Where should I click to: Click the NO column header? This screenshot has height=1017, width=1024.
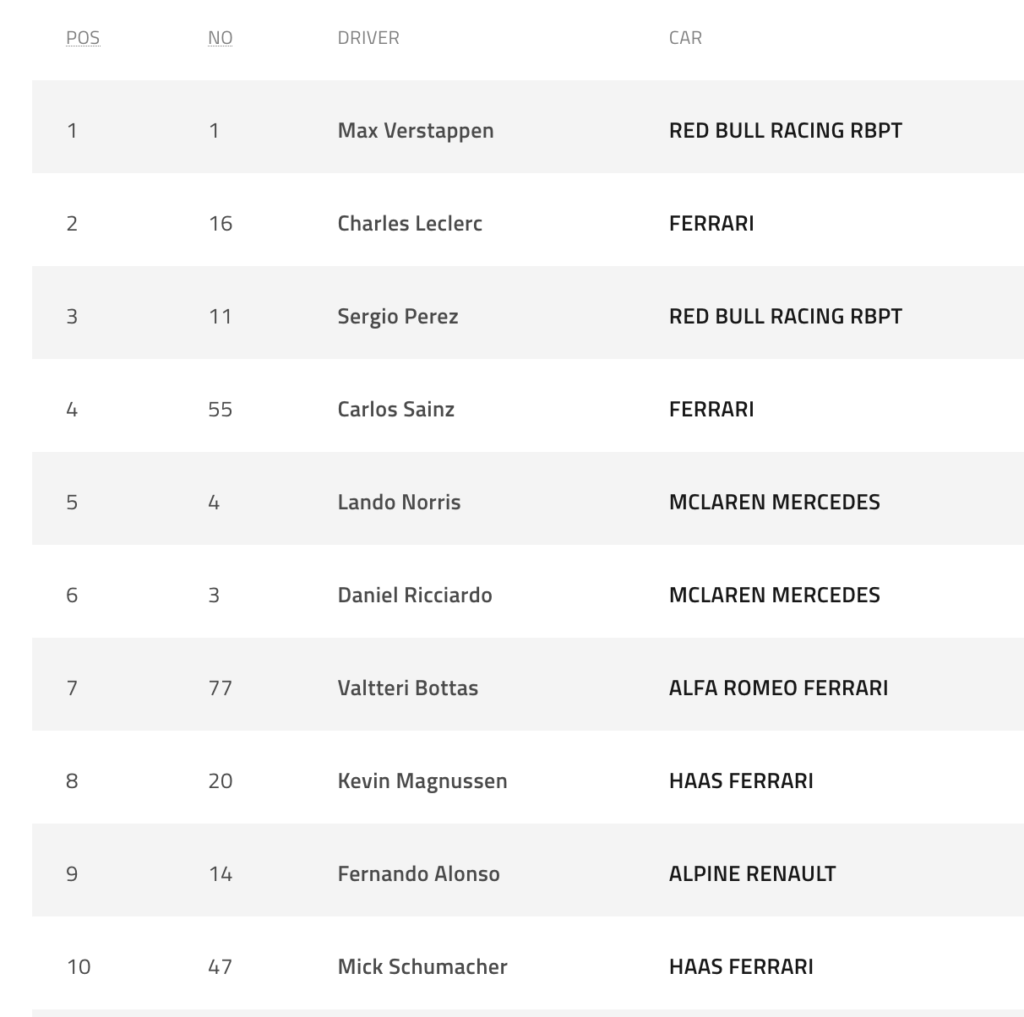tap(220, 39)
